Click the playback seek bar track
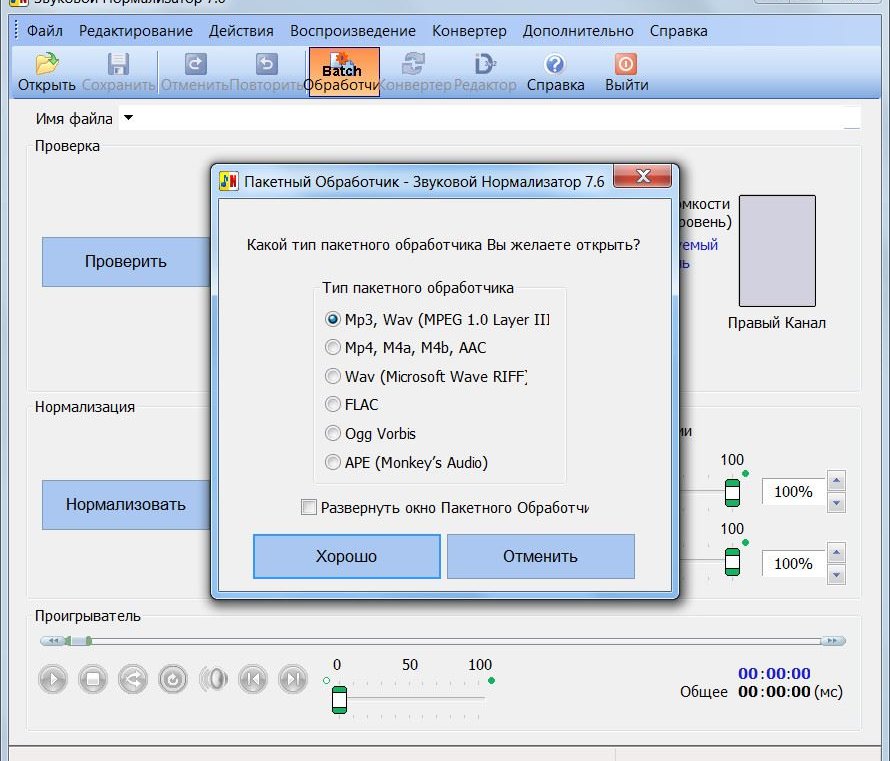Viewport: 890px width, 761px height. click(x=454, y=641)
